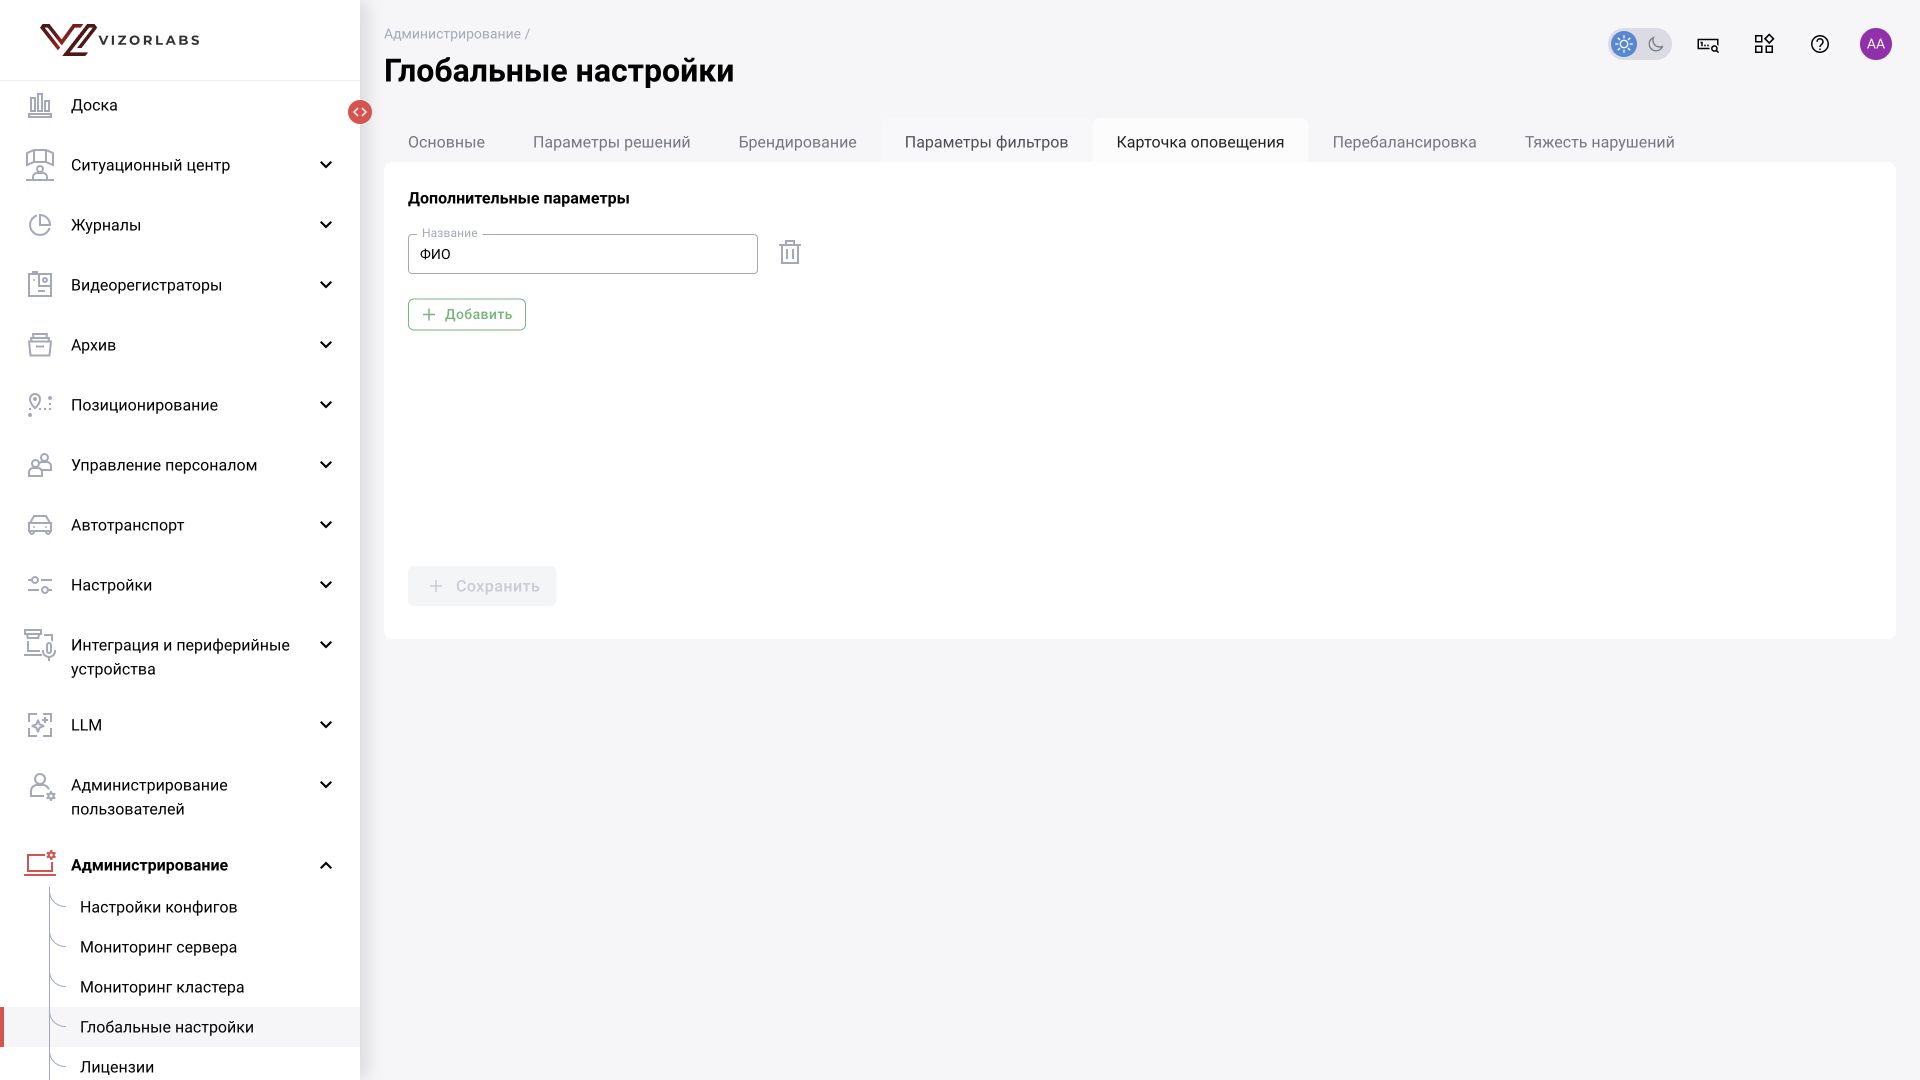Click the Ситуационный центр sidebar icon
The width and height of the screenshot is (1920, 1080).
40,165
